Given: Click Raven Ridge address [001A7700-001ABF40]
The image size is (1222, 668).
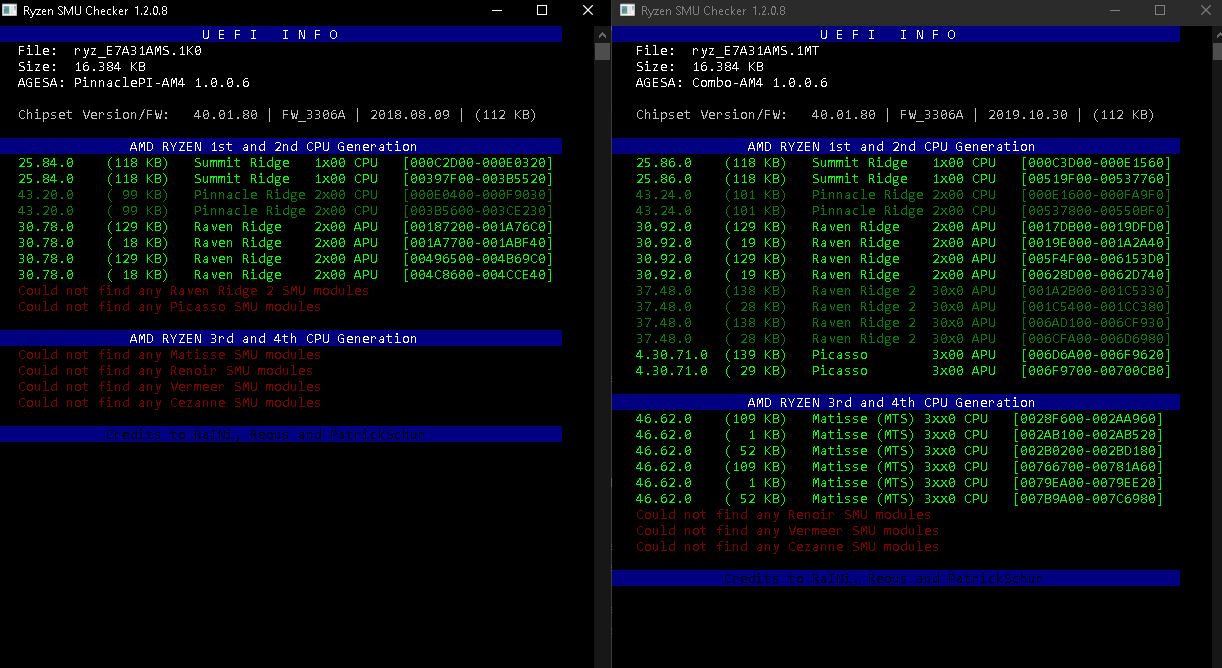Looking at the screenshot, I should pyautogui.click(x=477, y=242).
